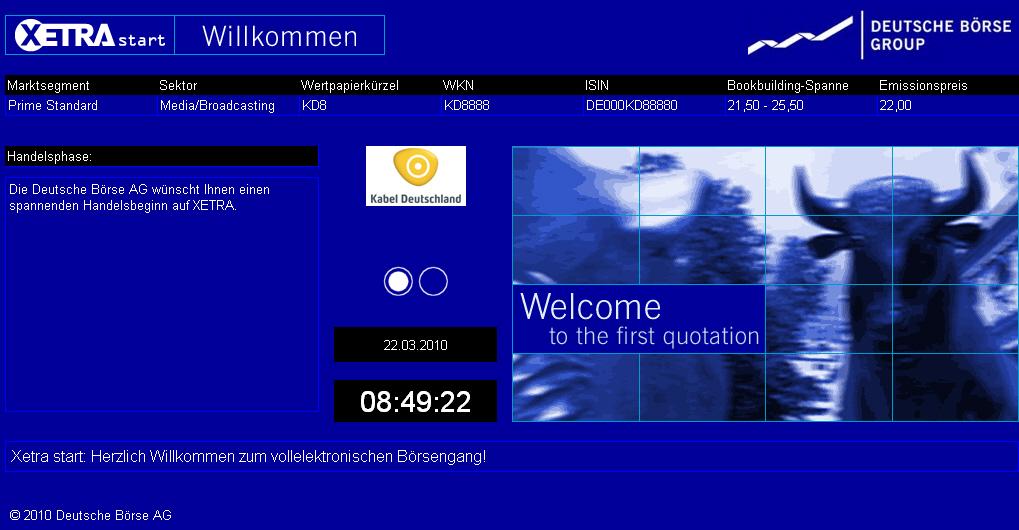Click the Bookbuilding-Spanne column header
The image size is (1019, 530).
coord(788,85)
